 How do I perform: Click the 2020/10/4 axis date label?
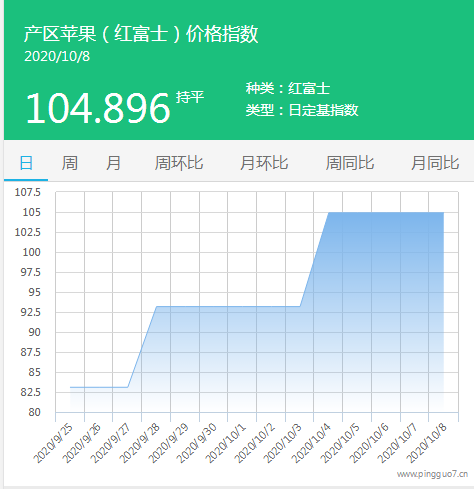point(311,444)
